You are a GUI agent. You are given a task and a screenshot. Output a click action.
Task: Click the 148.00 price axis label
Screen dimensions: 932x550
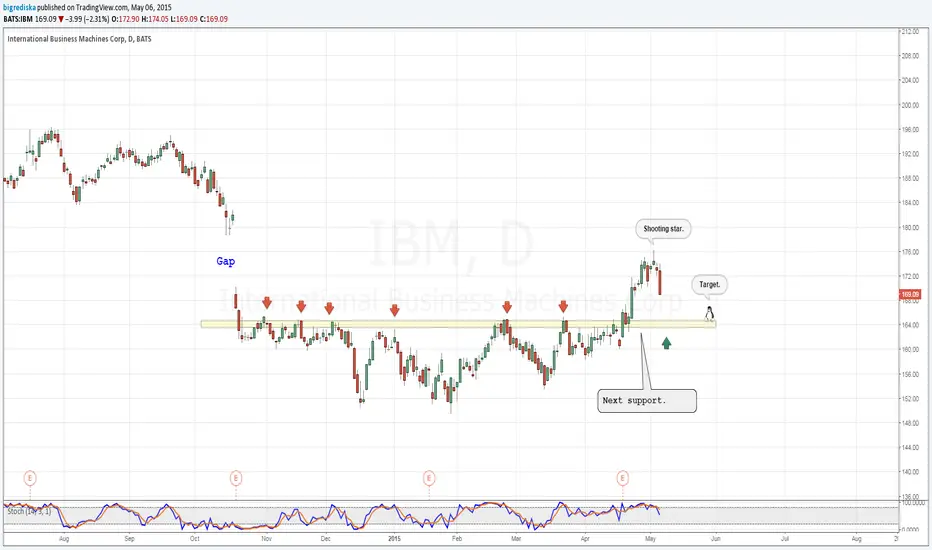pos(910,423)
